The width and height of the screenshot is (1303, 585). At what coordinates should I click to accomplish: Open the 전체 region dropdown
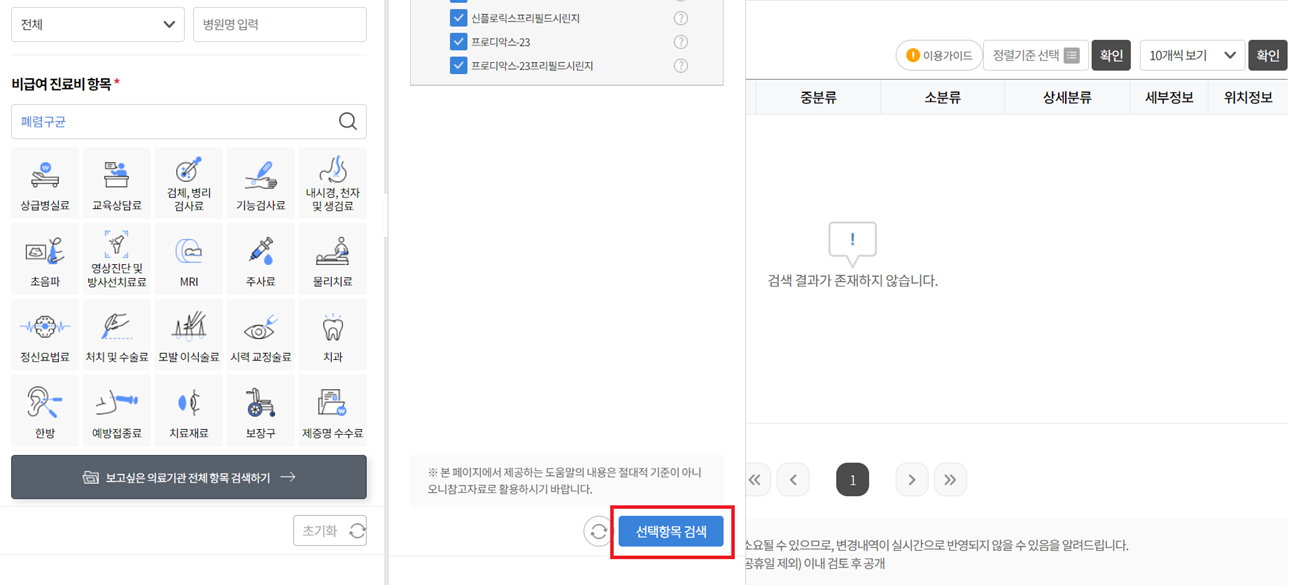97,23
